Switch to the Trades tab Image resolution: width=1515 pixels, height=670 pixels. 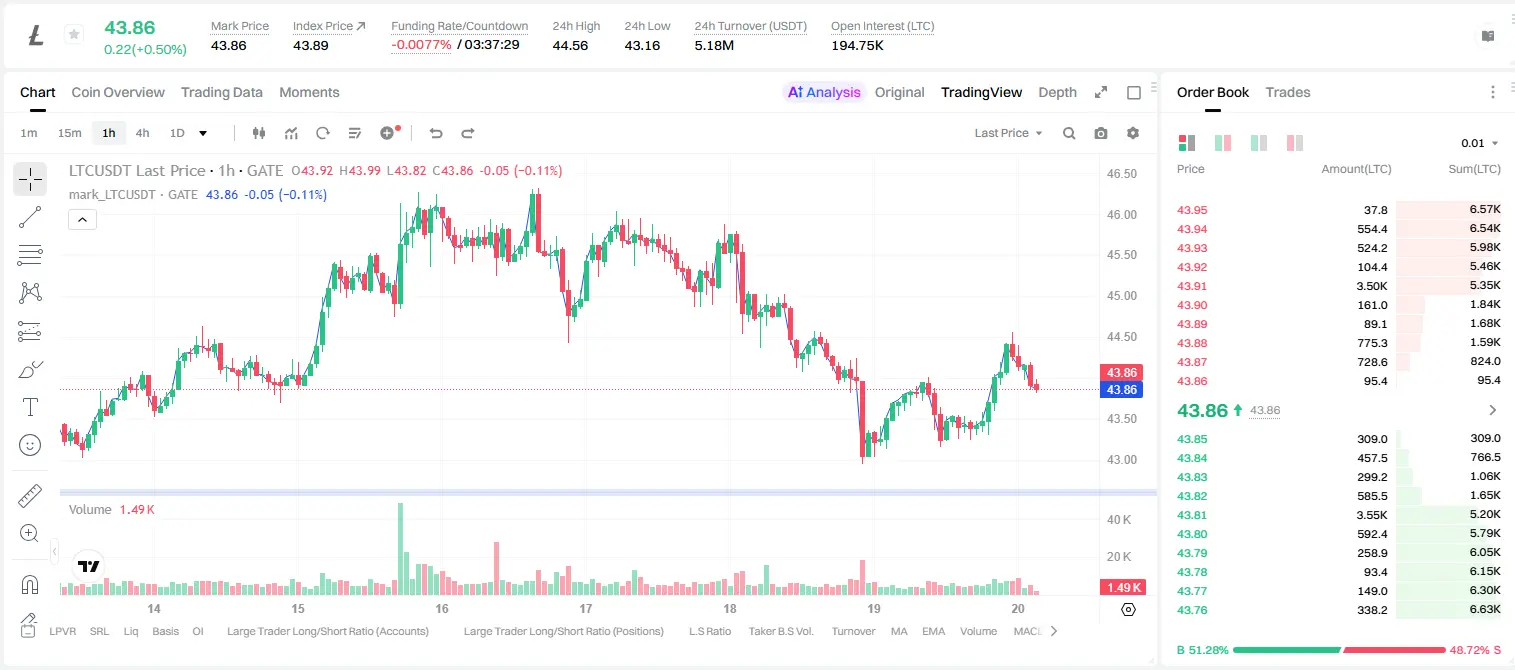click(x=1287, y=92)
